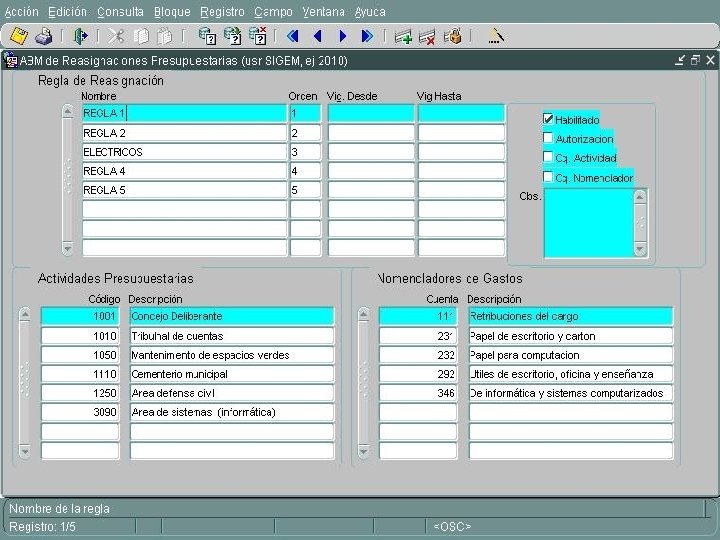The image size is (720, 540).
Task: Click the Vig Hasta field of REGLA 1
Action: (461, 113)
